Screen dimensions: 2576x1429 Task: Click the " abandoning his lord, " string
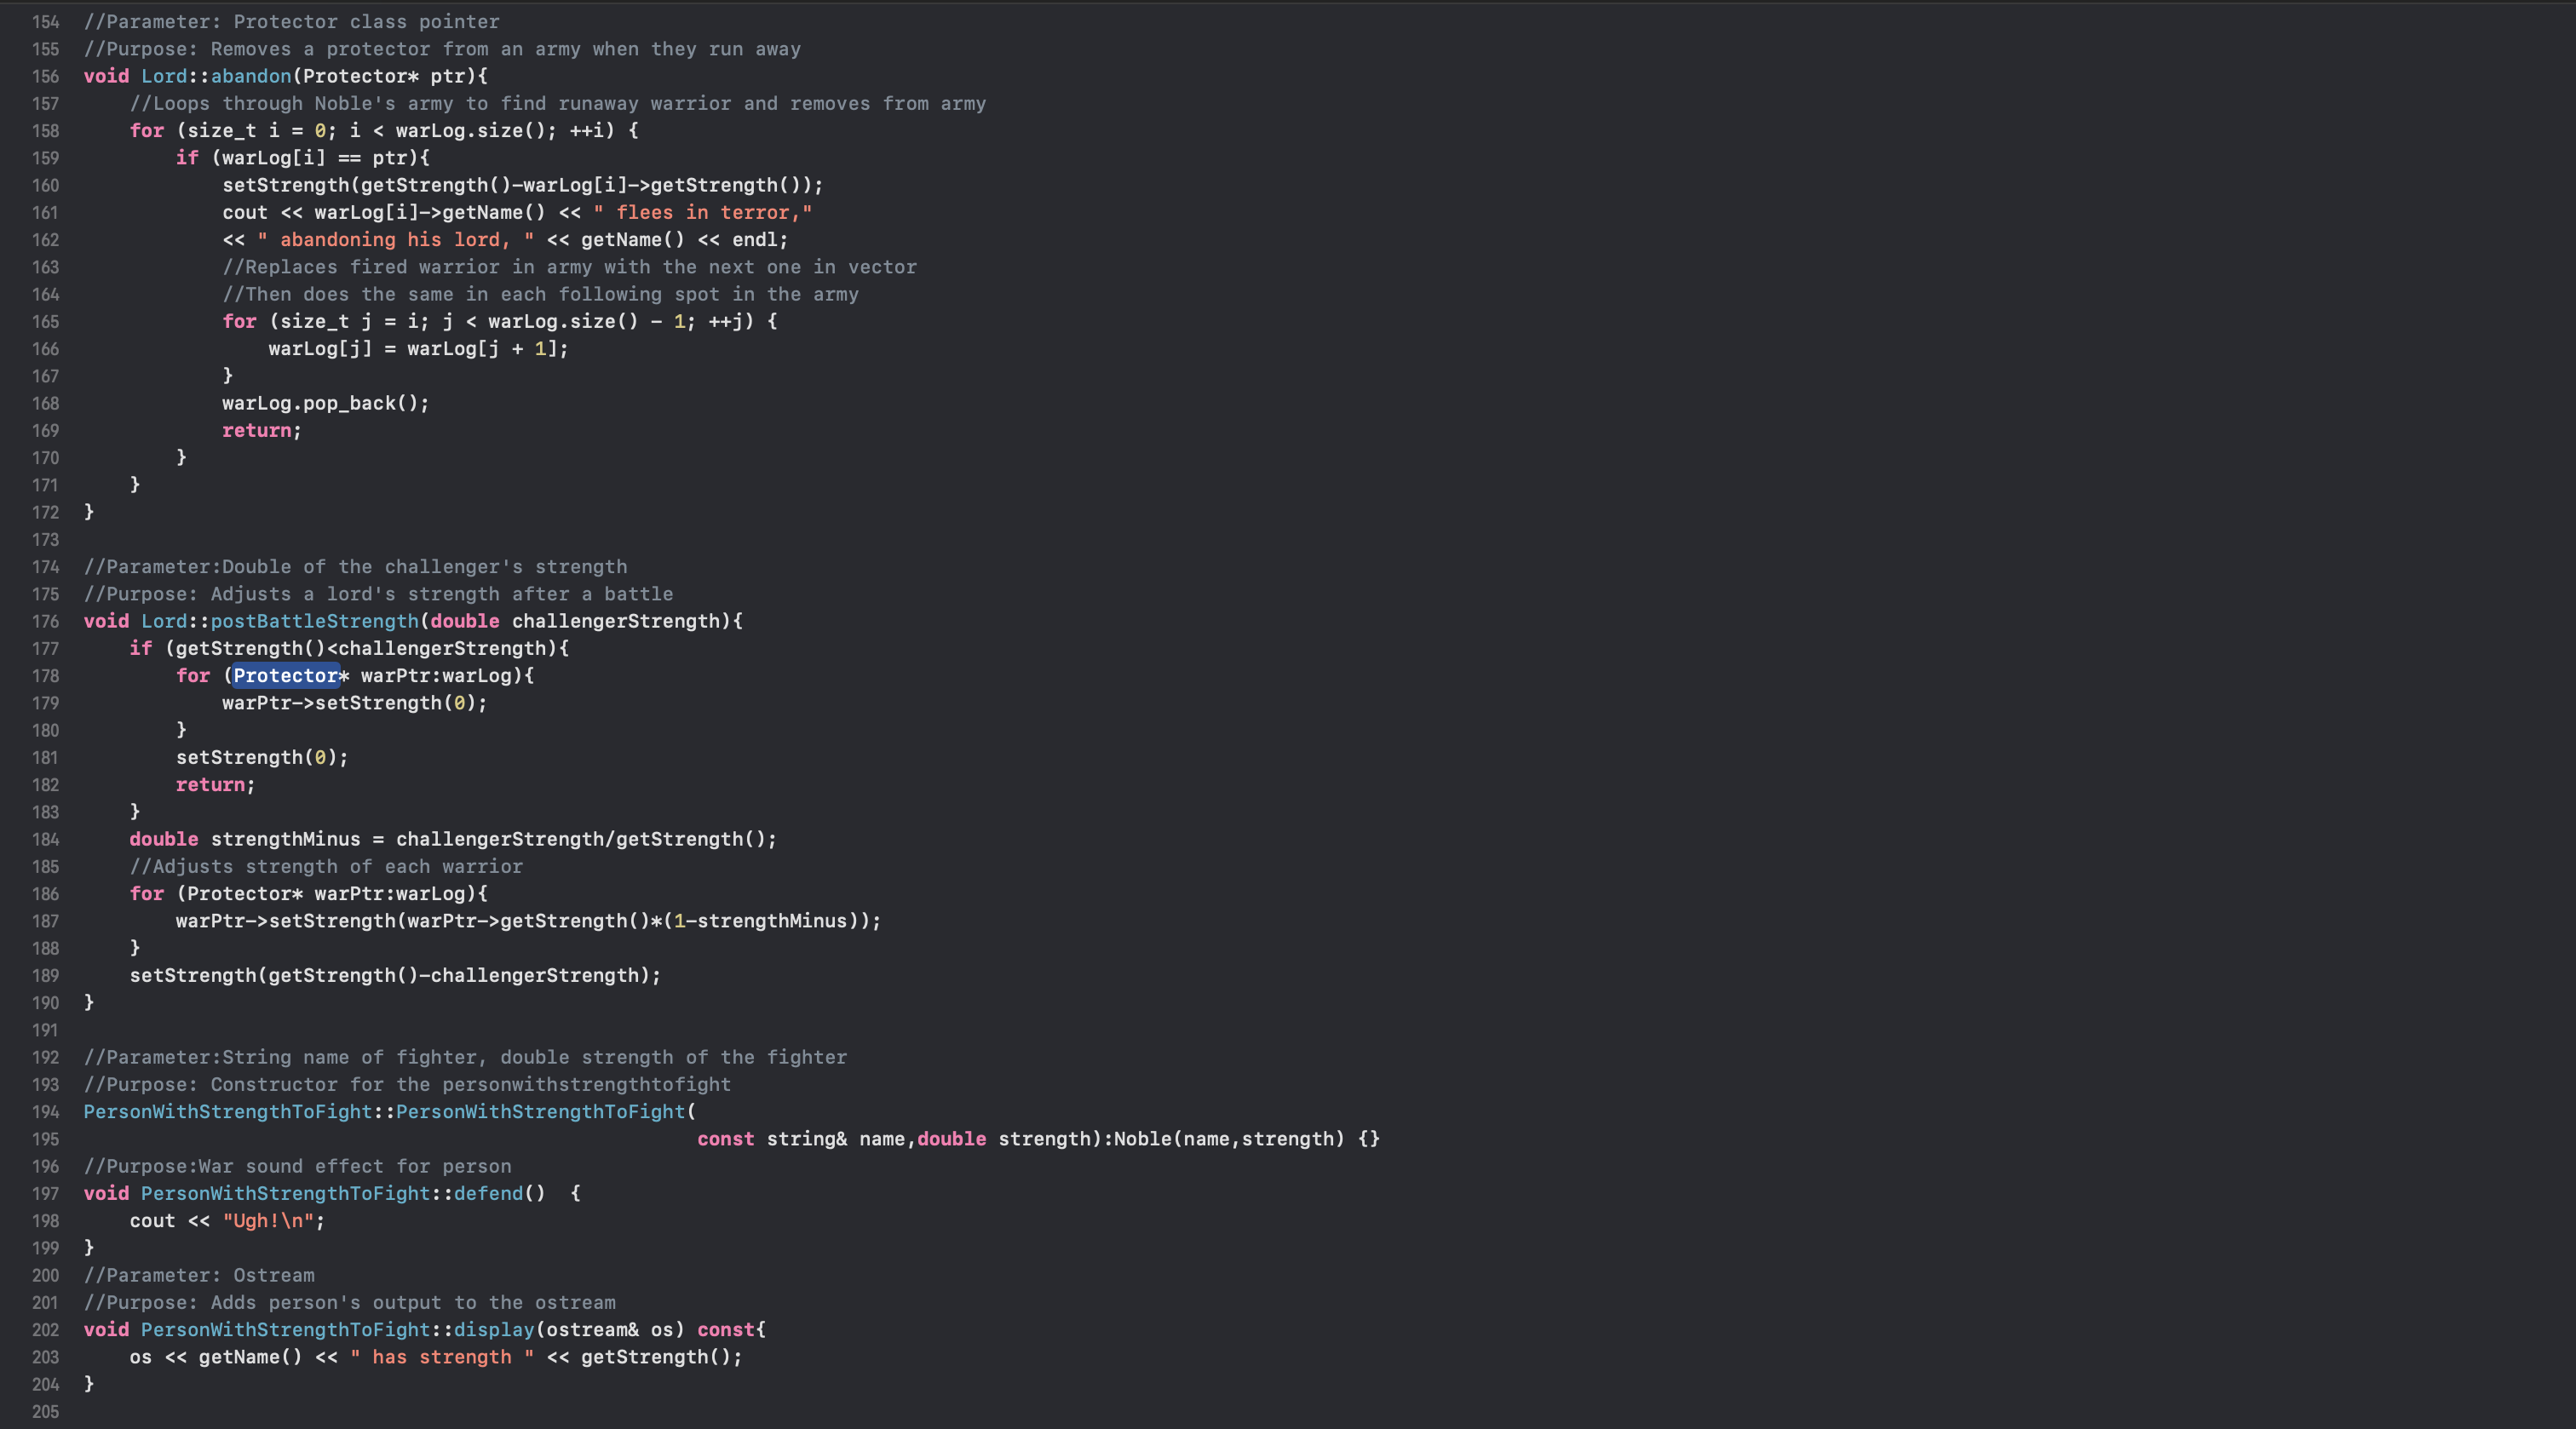click(x=395, y=239)
